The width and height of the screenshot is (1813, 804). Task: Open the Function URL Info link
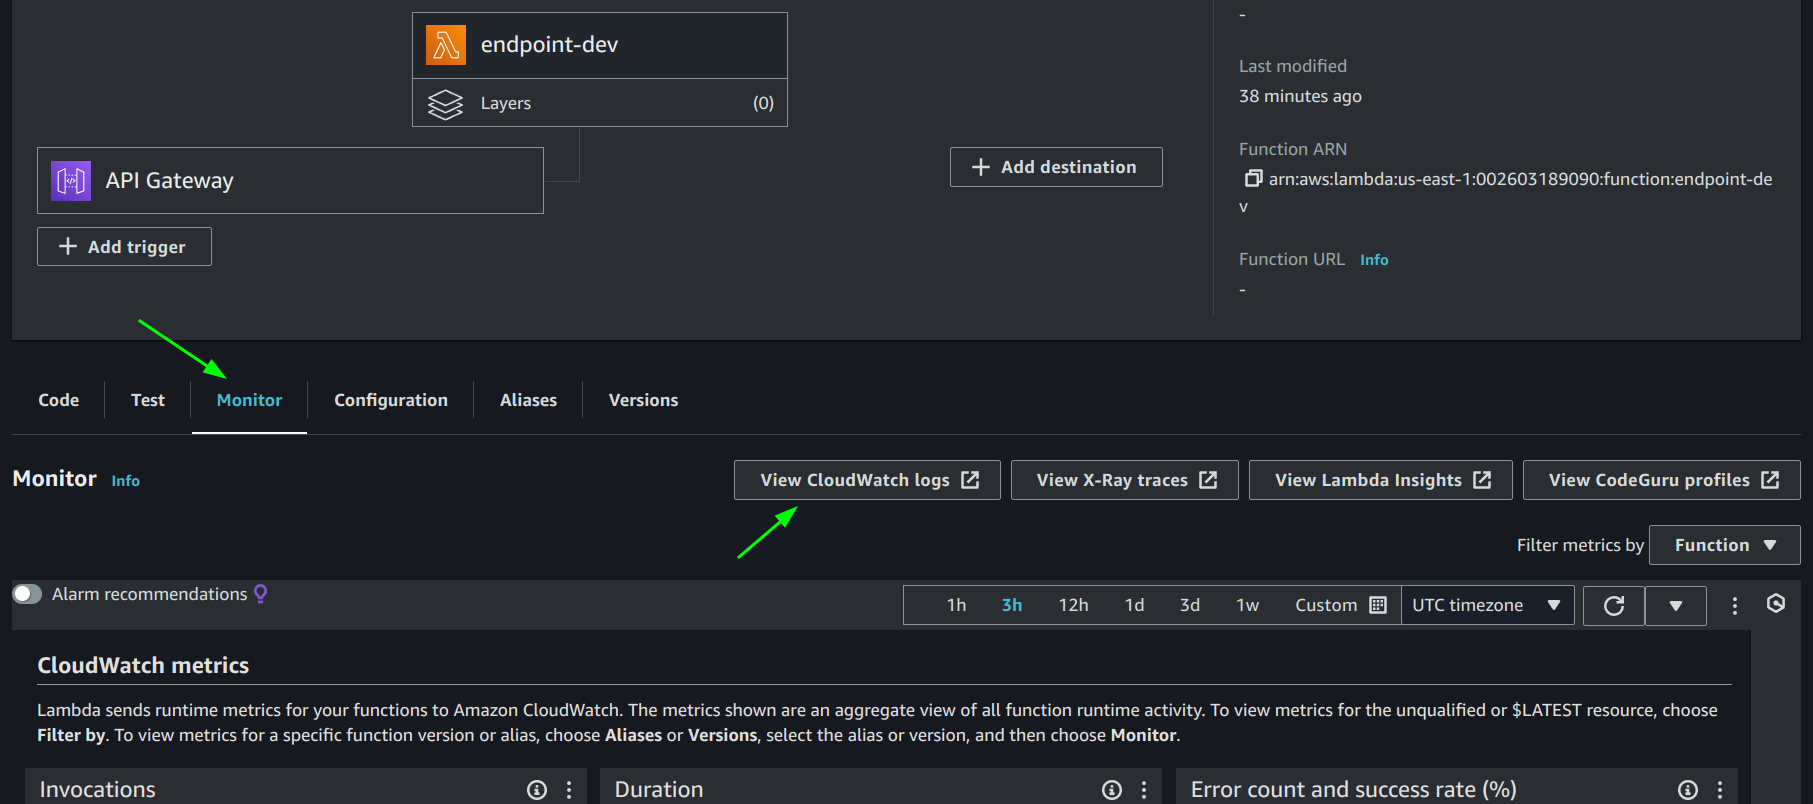tap(1374, 260)
